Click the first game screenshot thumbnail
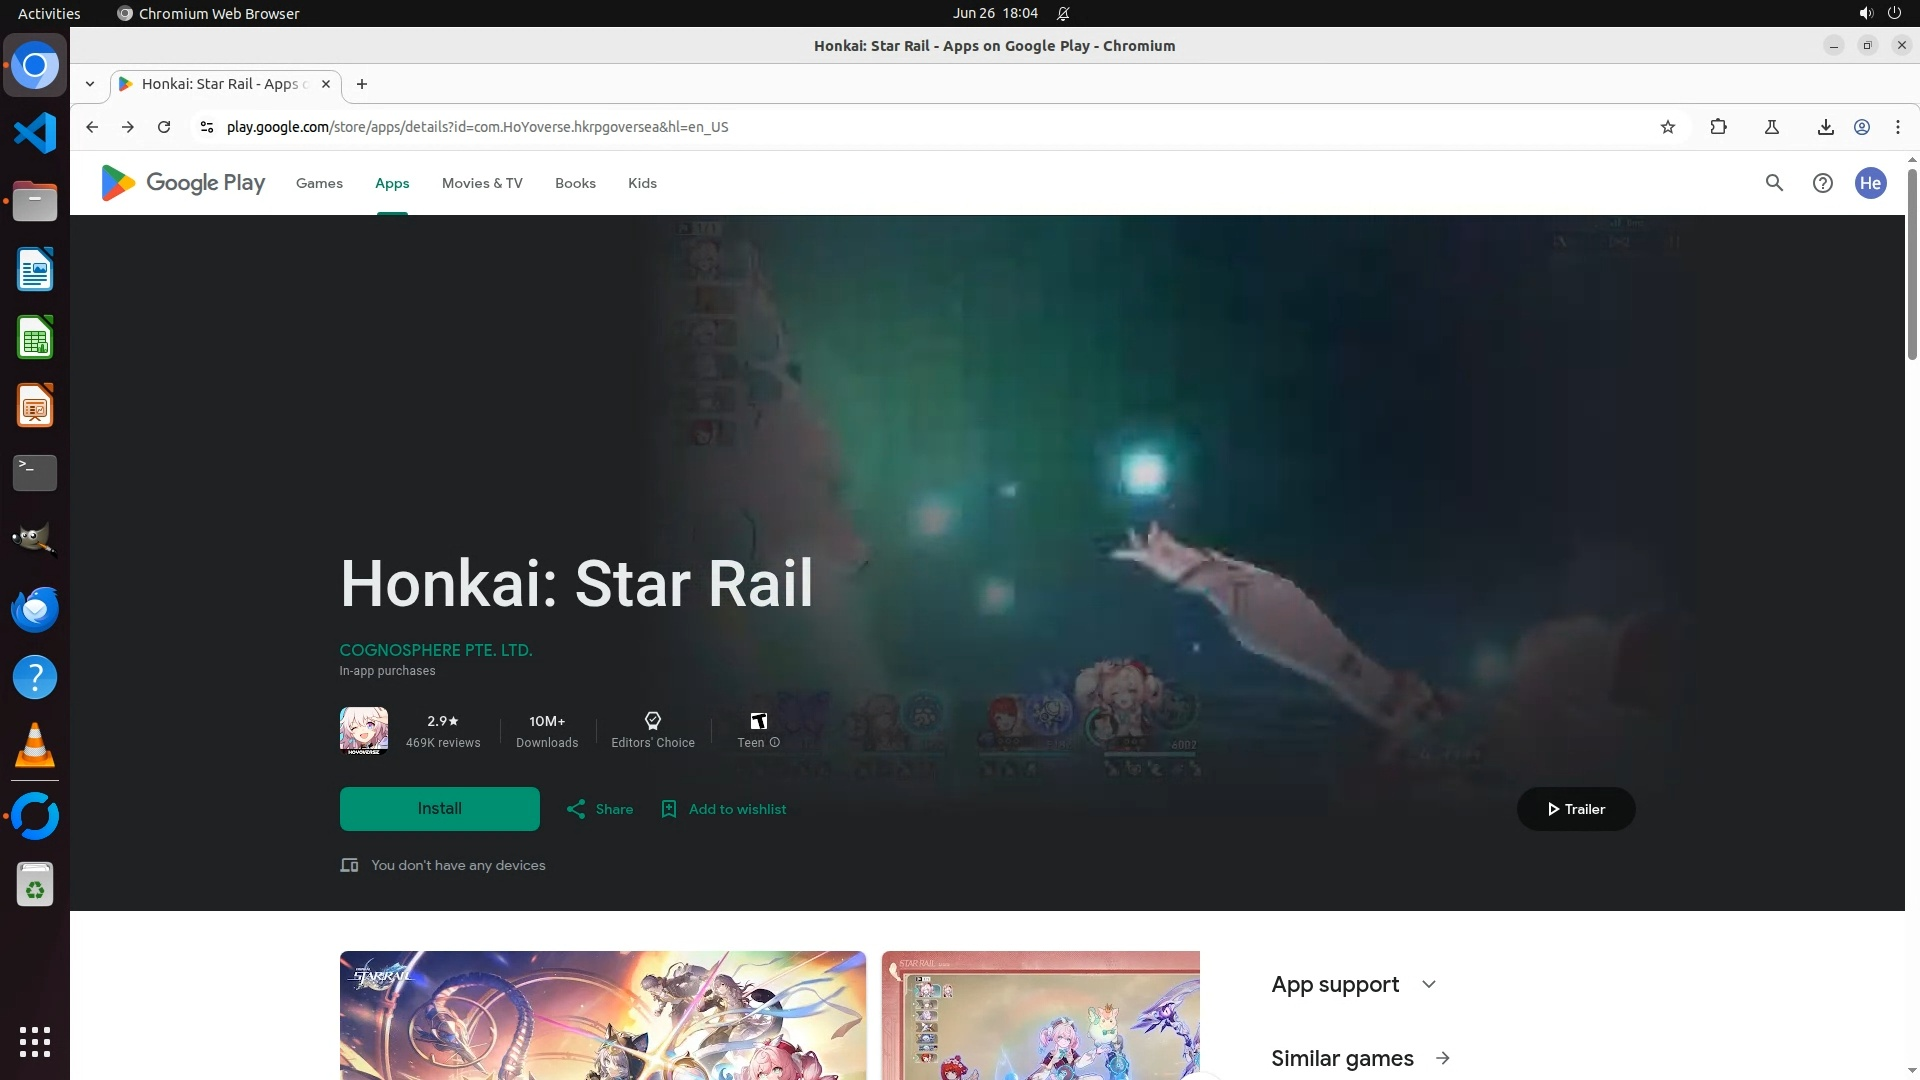This screenshot has width=1920, height=1080. (602, 1015)
